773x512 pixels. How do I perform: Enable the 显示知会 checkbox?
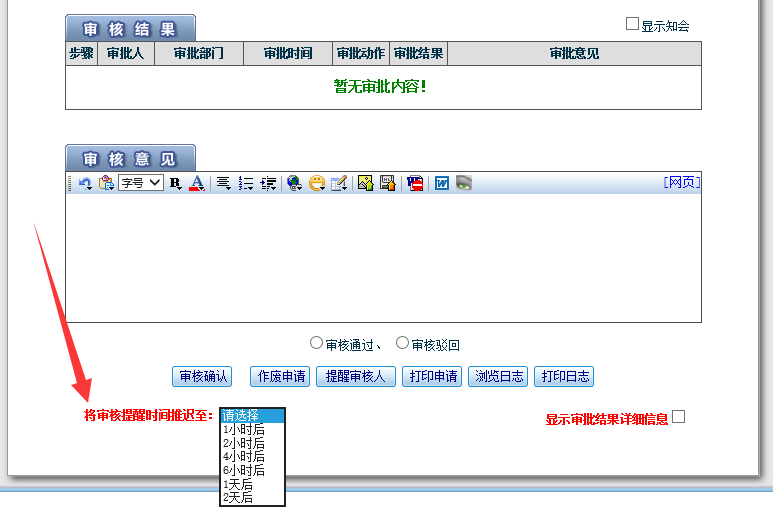point(632,24)
